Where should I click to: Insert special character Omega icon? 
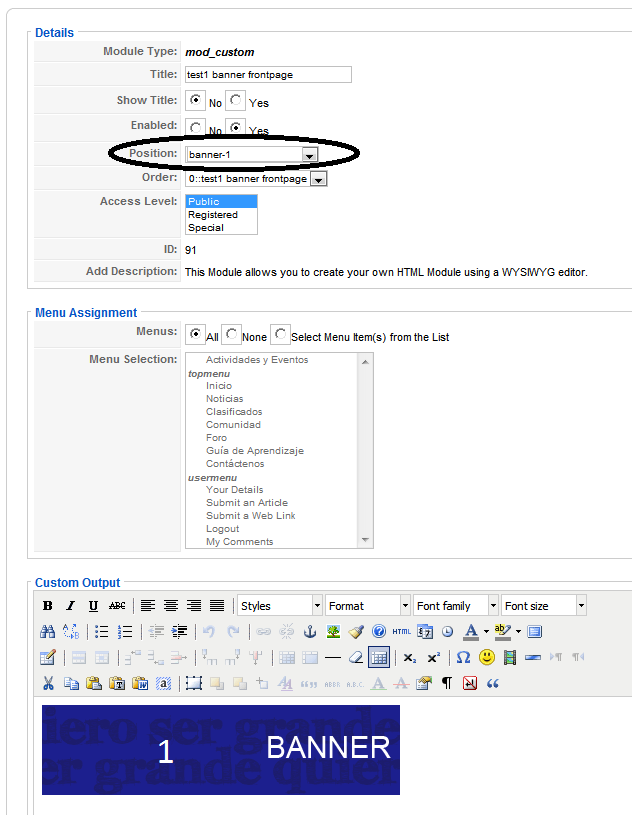coord(463,658)
